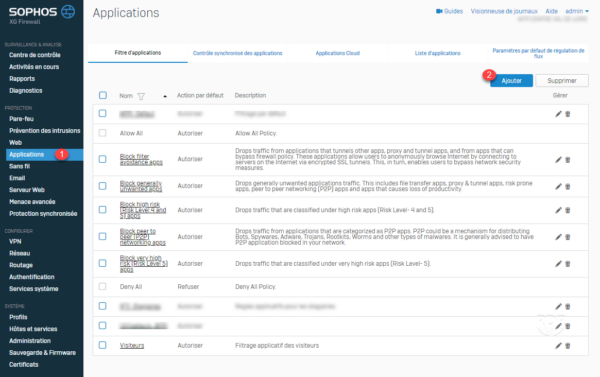
Task: Open Menace avancée in sidebar
Action: [x=32, y=202]
